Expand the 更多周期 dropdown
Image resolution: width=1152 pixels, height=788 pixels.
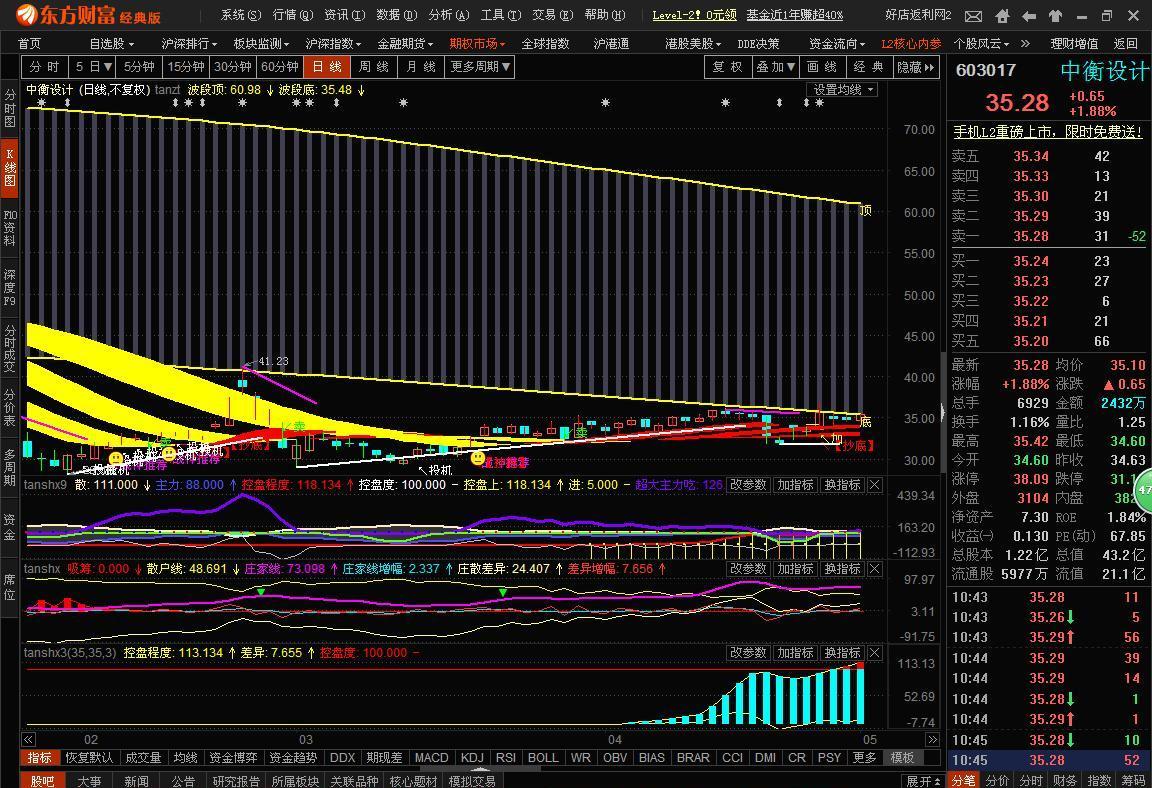(480, 67)
